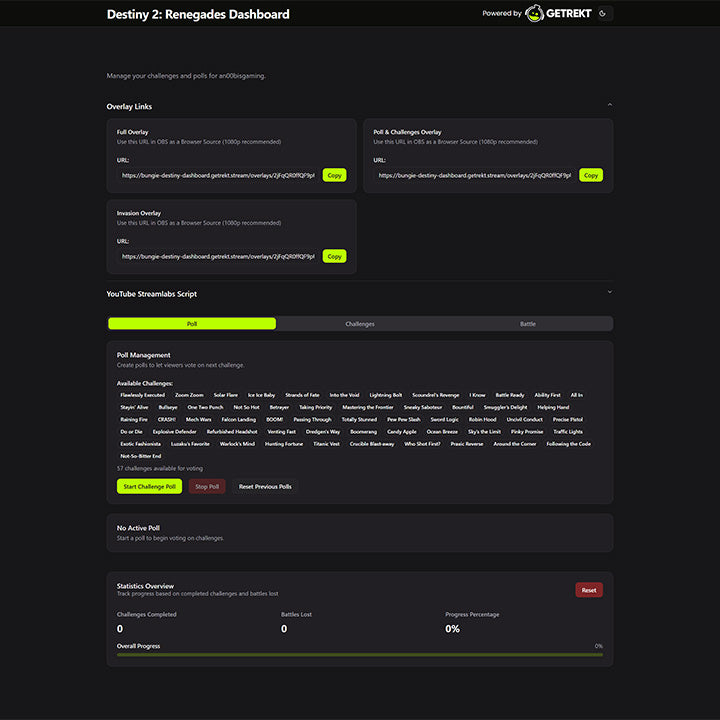Select the Sneaky Saboteur challenge tag

click(423, 407)
